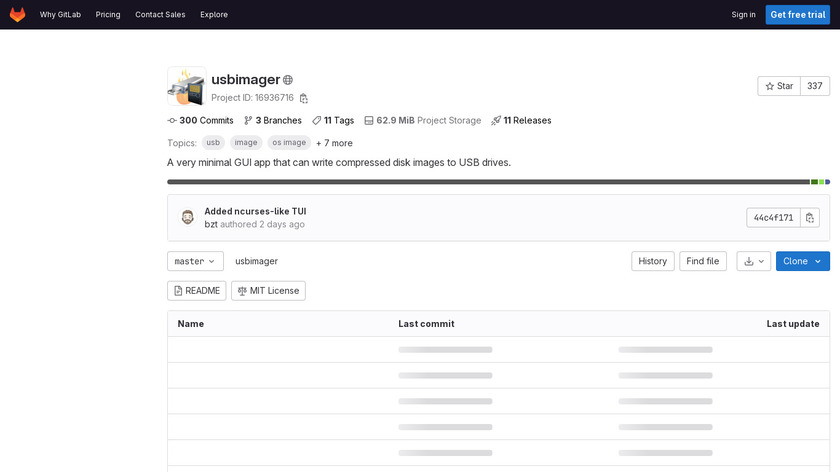Open the 300 Commits link
Viewport: 840px width, 472px height.
200,121
